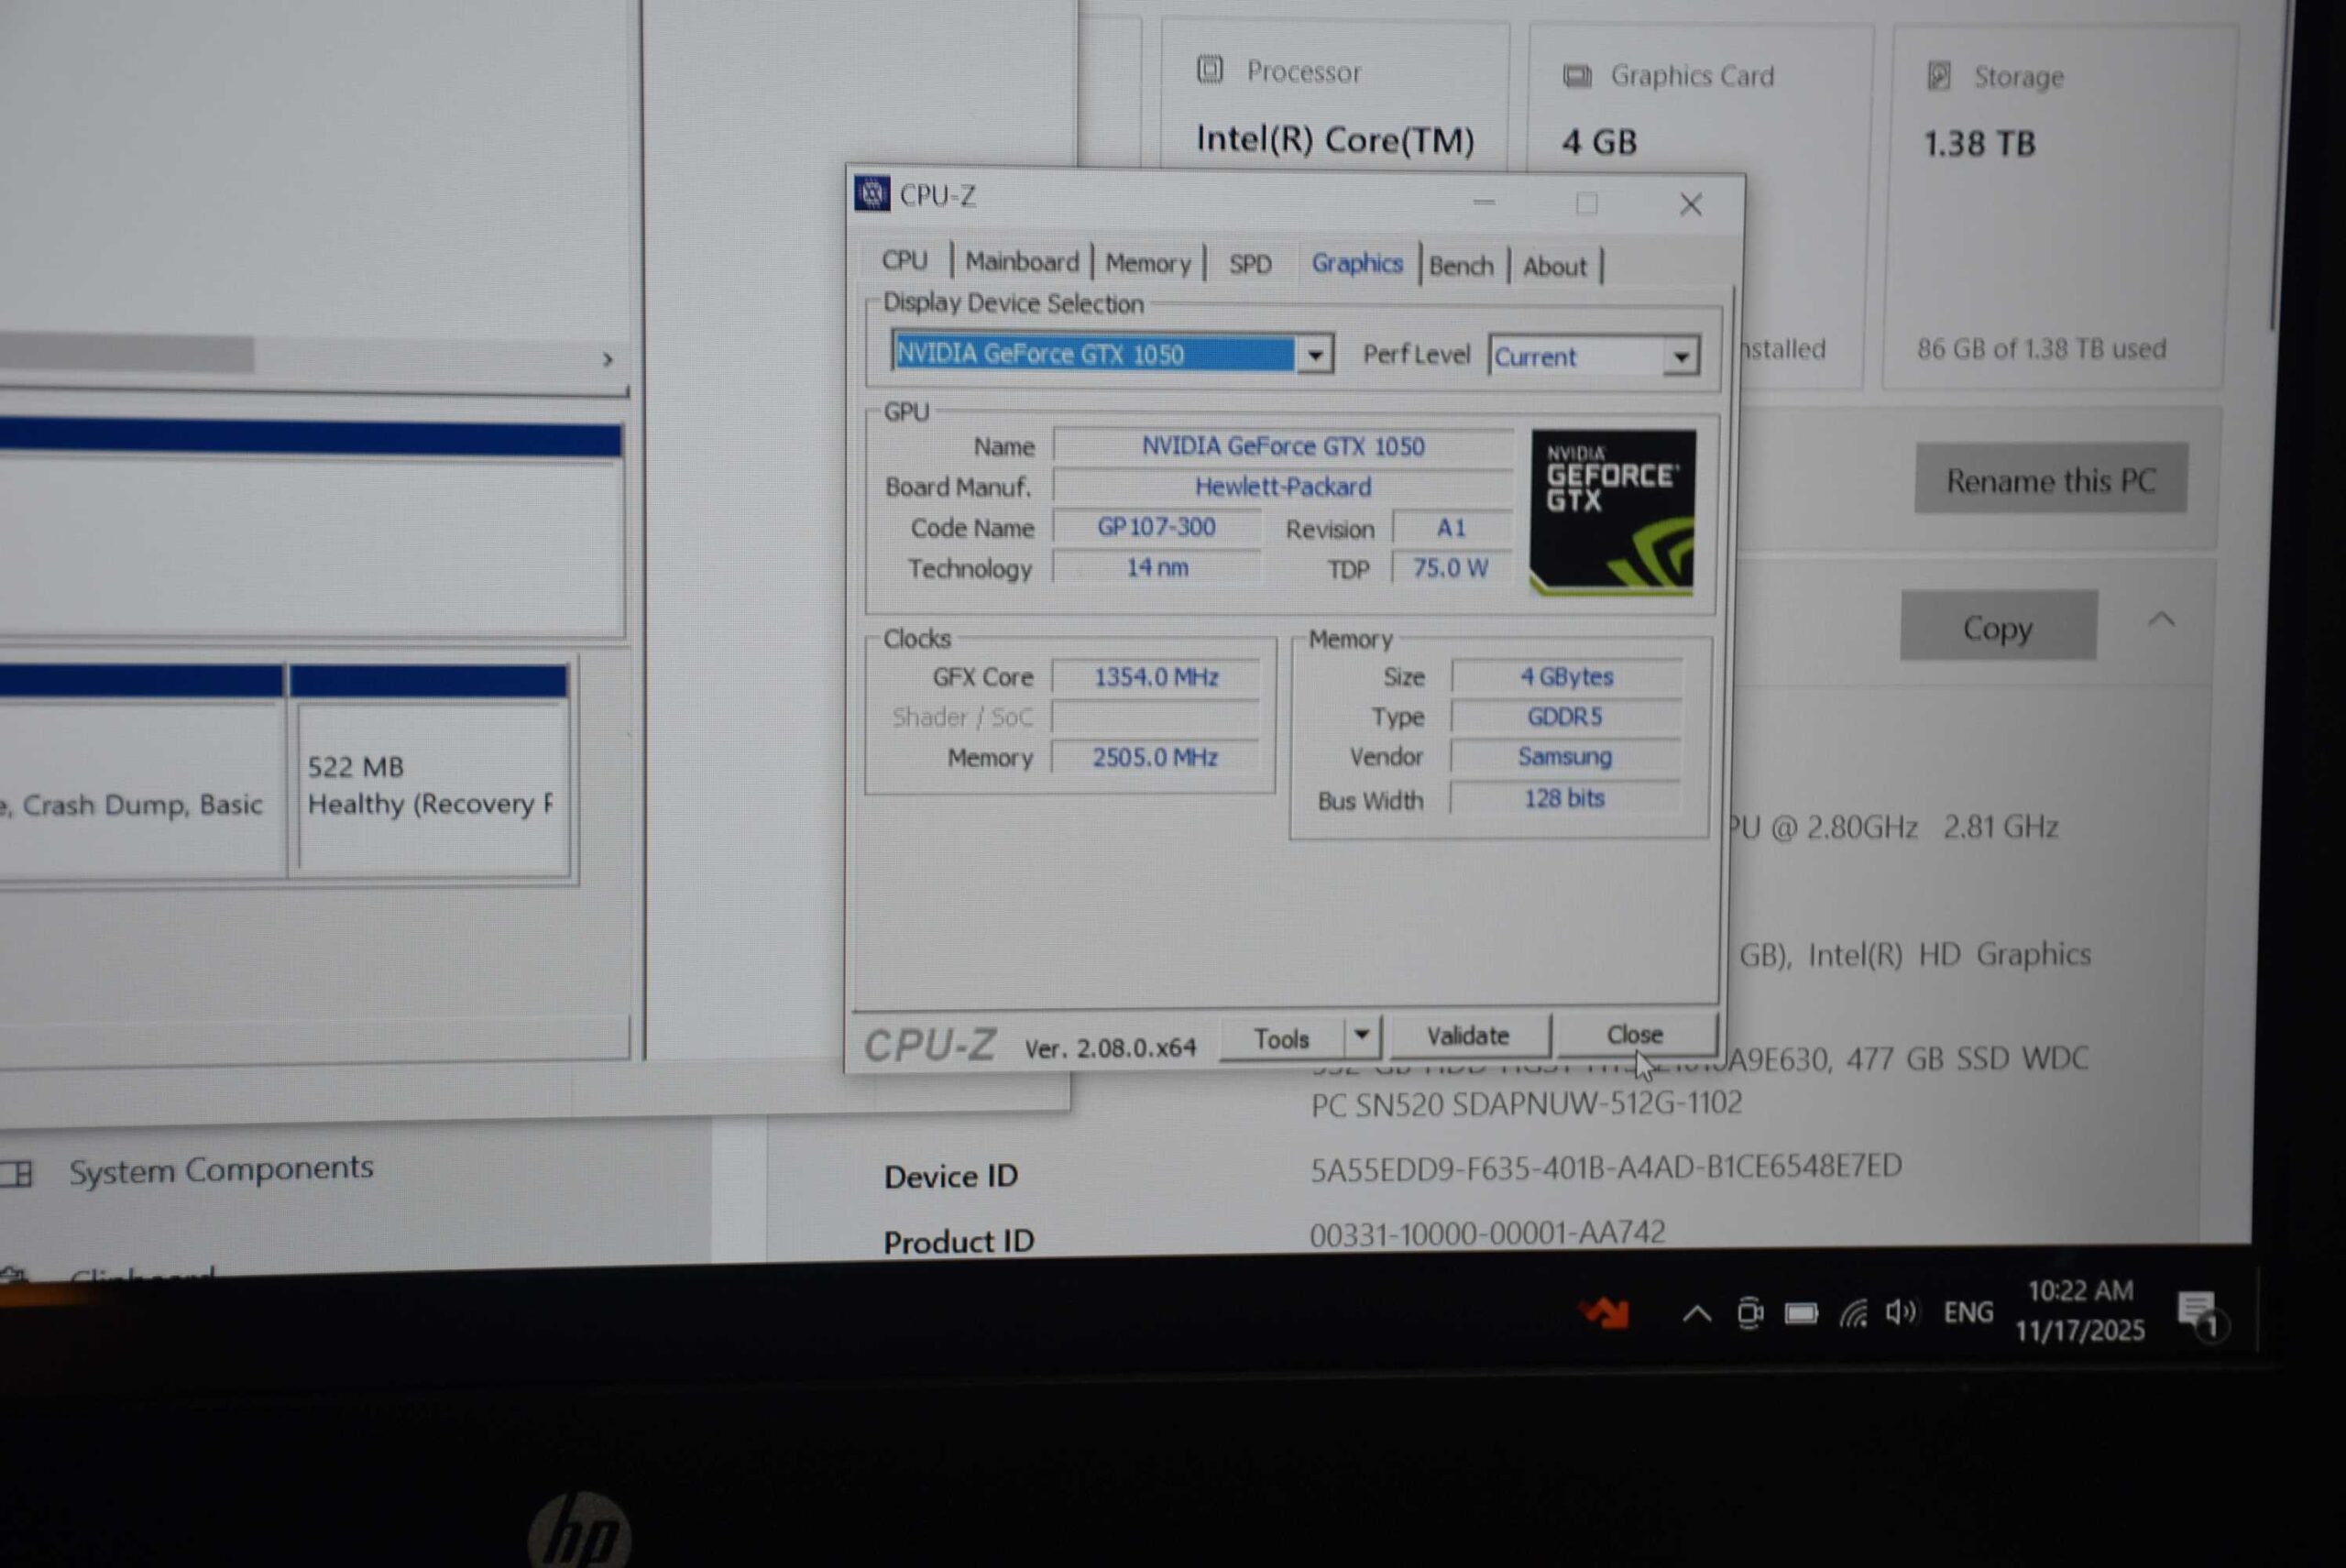Collapse the device specifications chevron
The image size is (2346, 1568).
pyautogui.click(x=2161, y=620)
